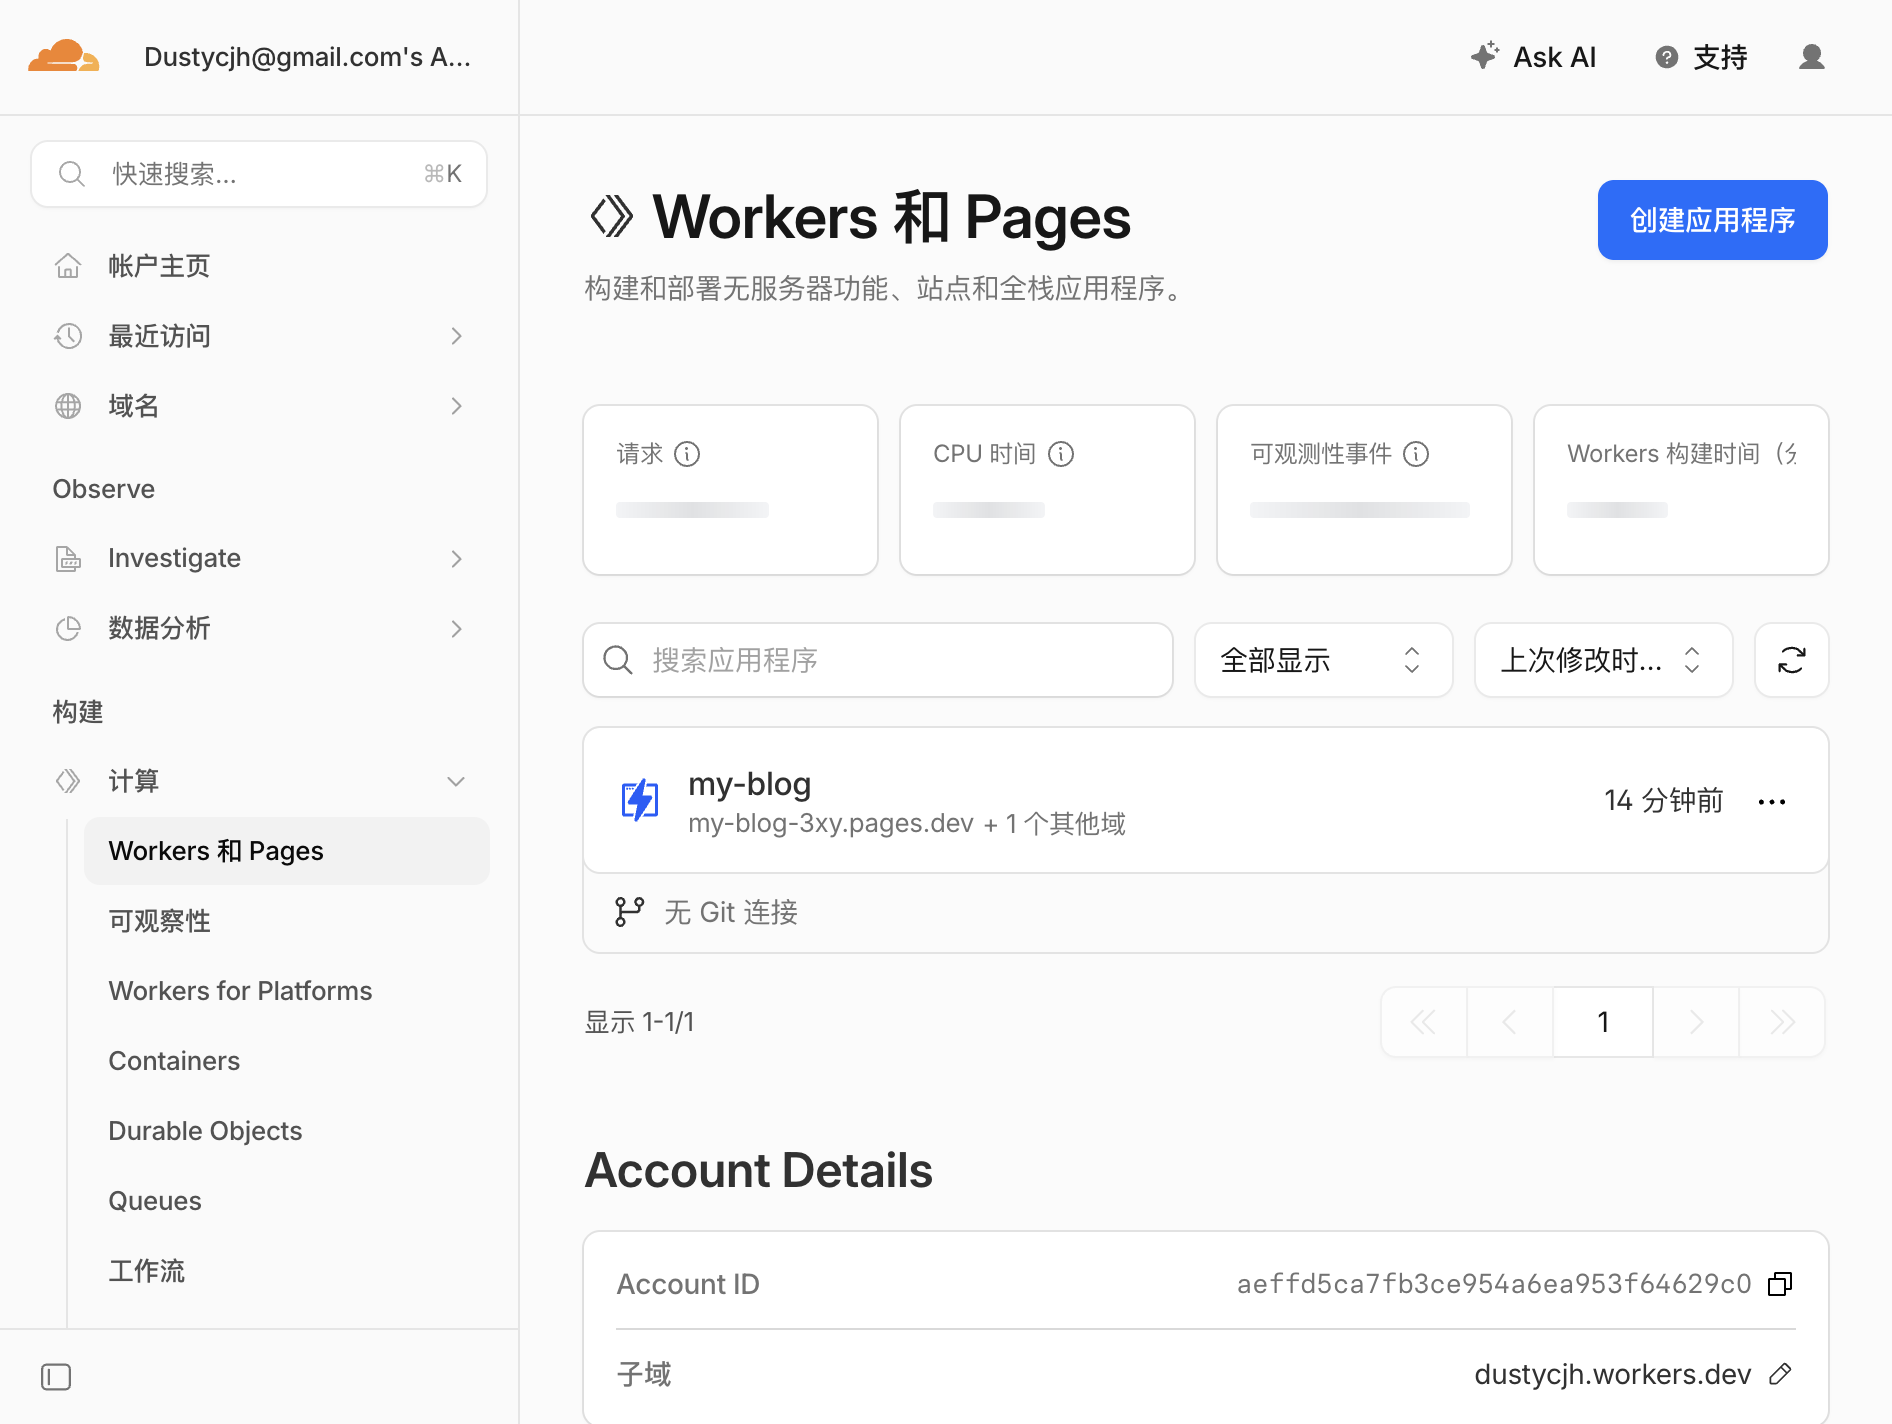Expand the Investigate chevron
Image resolution: width=1892 pixels, height=1424 pixels.
[x=456, y=558]
